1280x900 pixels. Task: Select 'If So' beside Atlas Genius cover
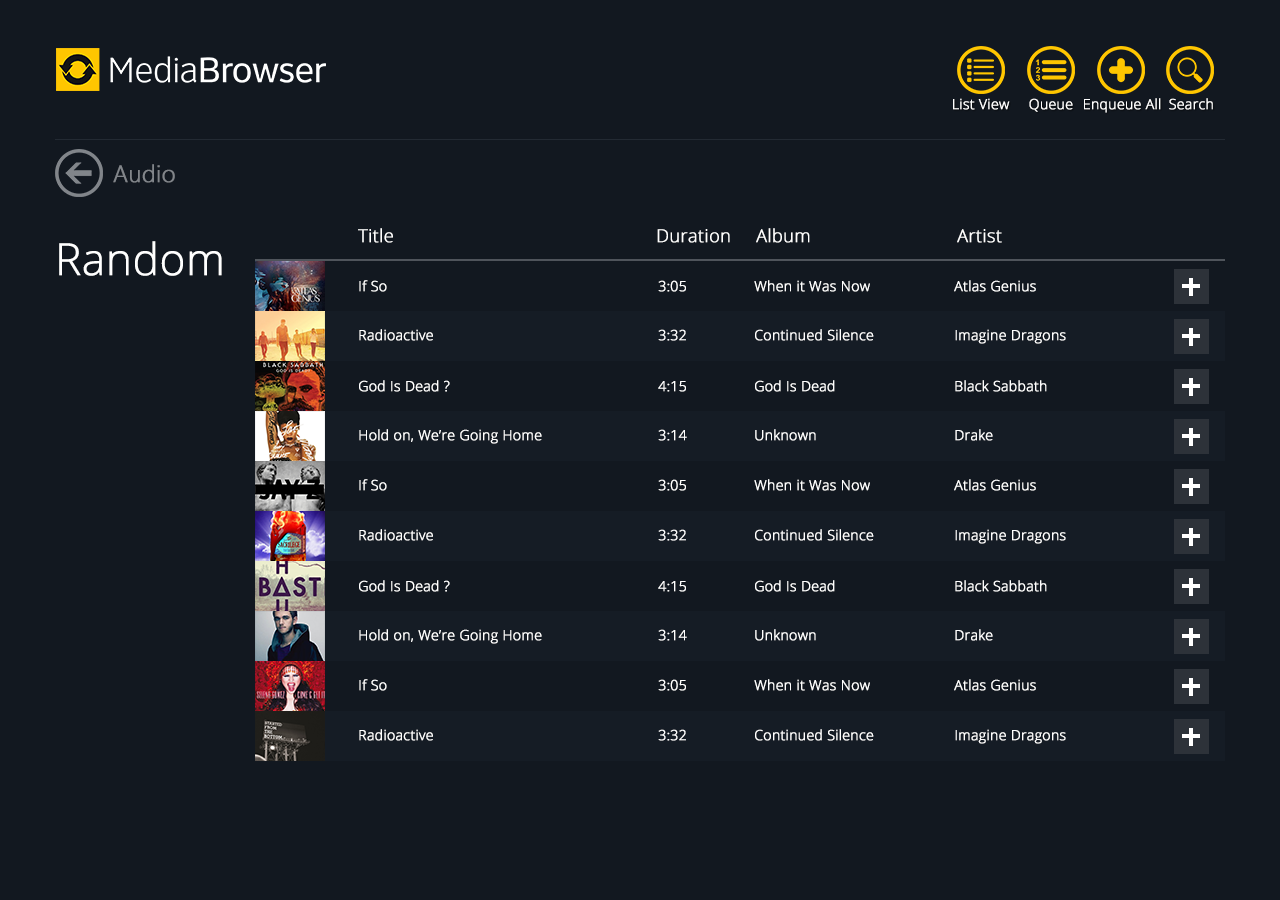click(373, 286)
